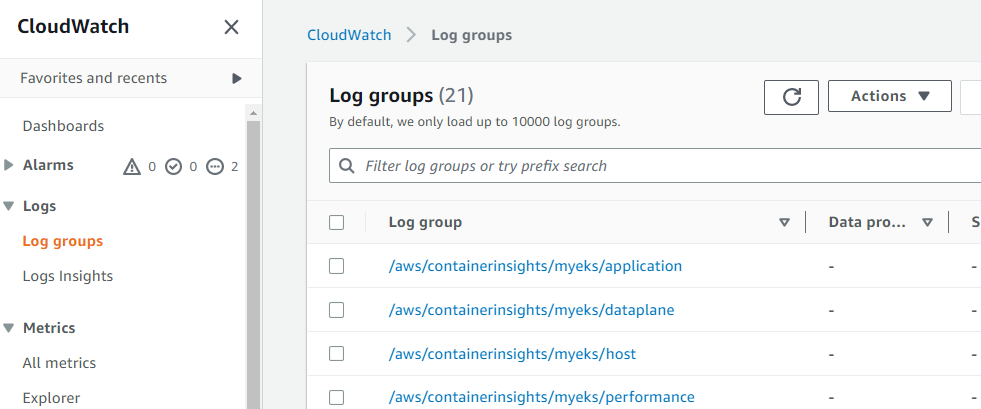Click the OK alarms checkmark icon

point(173,167)
